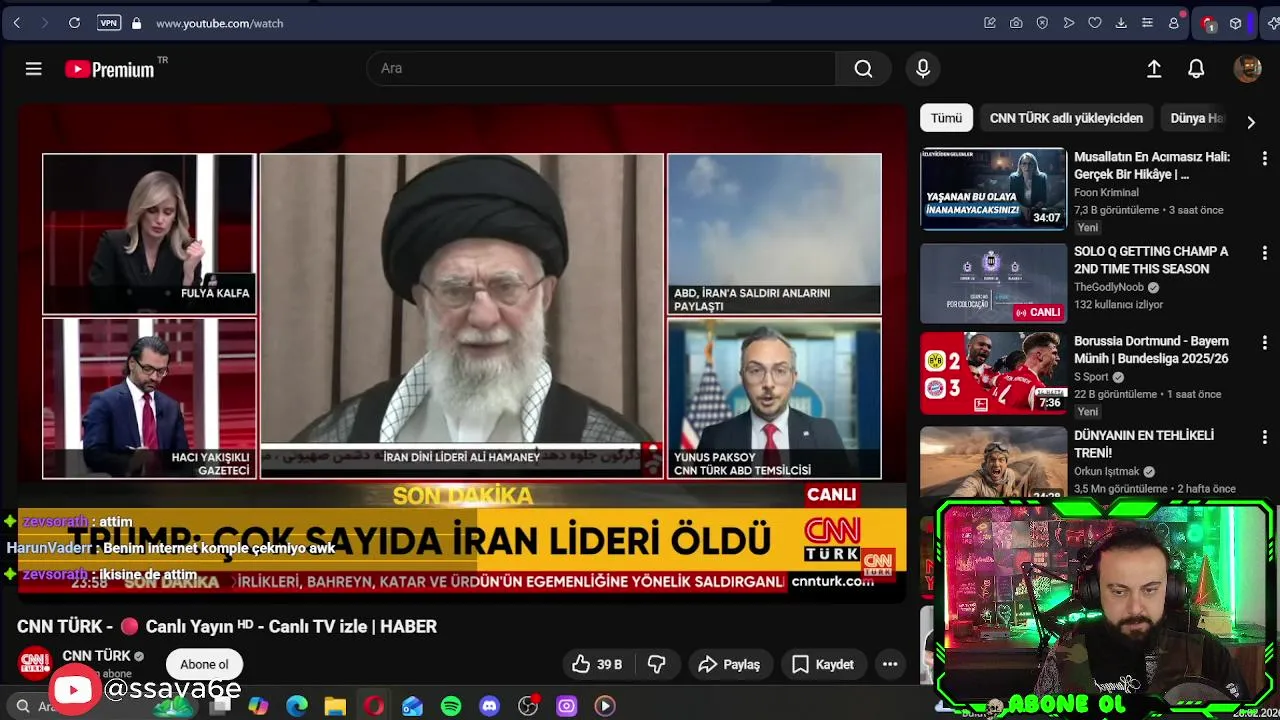Click the CNN TÜRK channel avatar below video
1280x720 pixels.
coord(35,664)
